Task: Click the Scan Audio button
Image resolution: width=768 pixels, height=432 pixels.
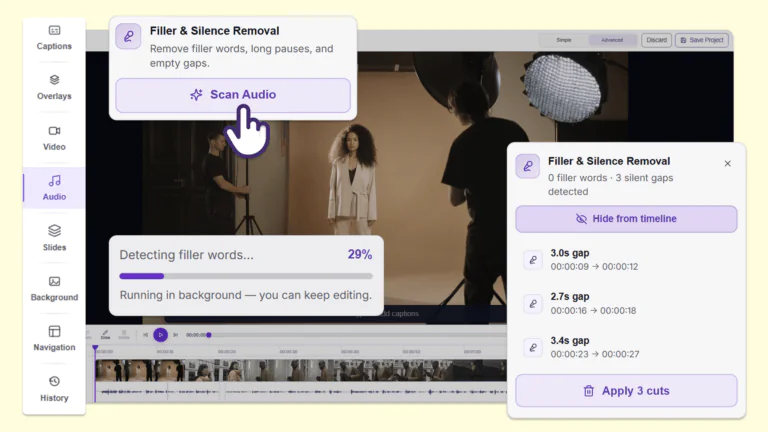Action: point(233,95)
